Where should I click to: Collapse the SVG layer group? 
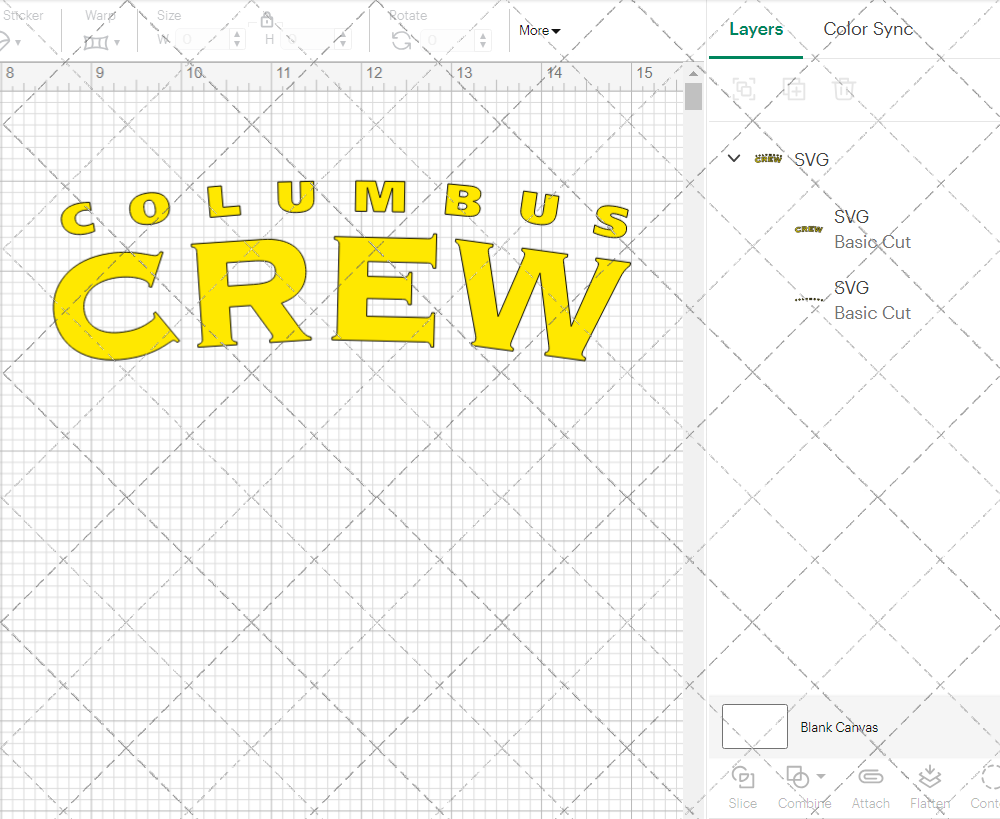pyautogui.click(x=733, y=158)
